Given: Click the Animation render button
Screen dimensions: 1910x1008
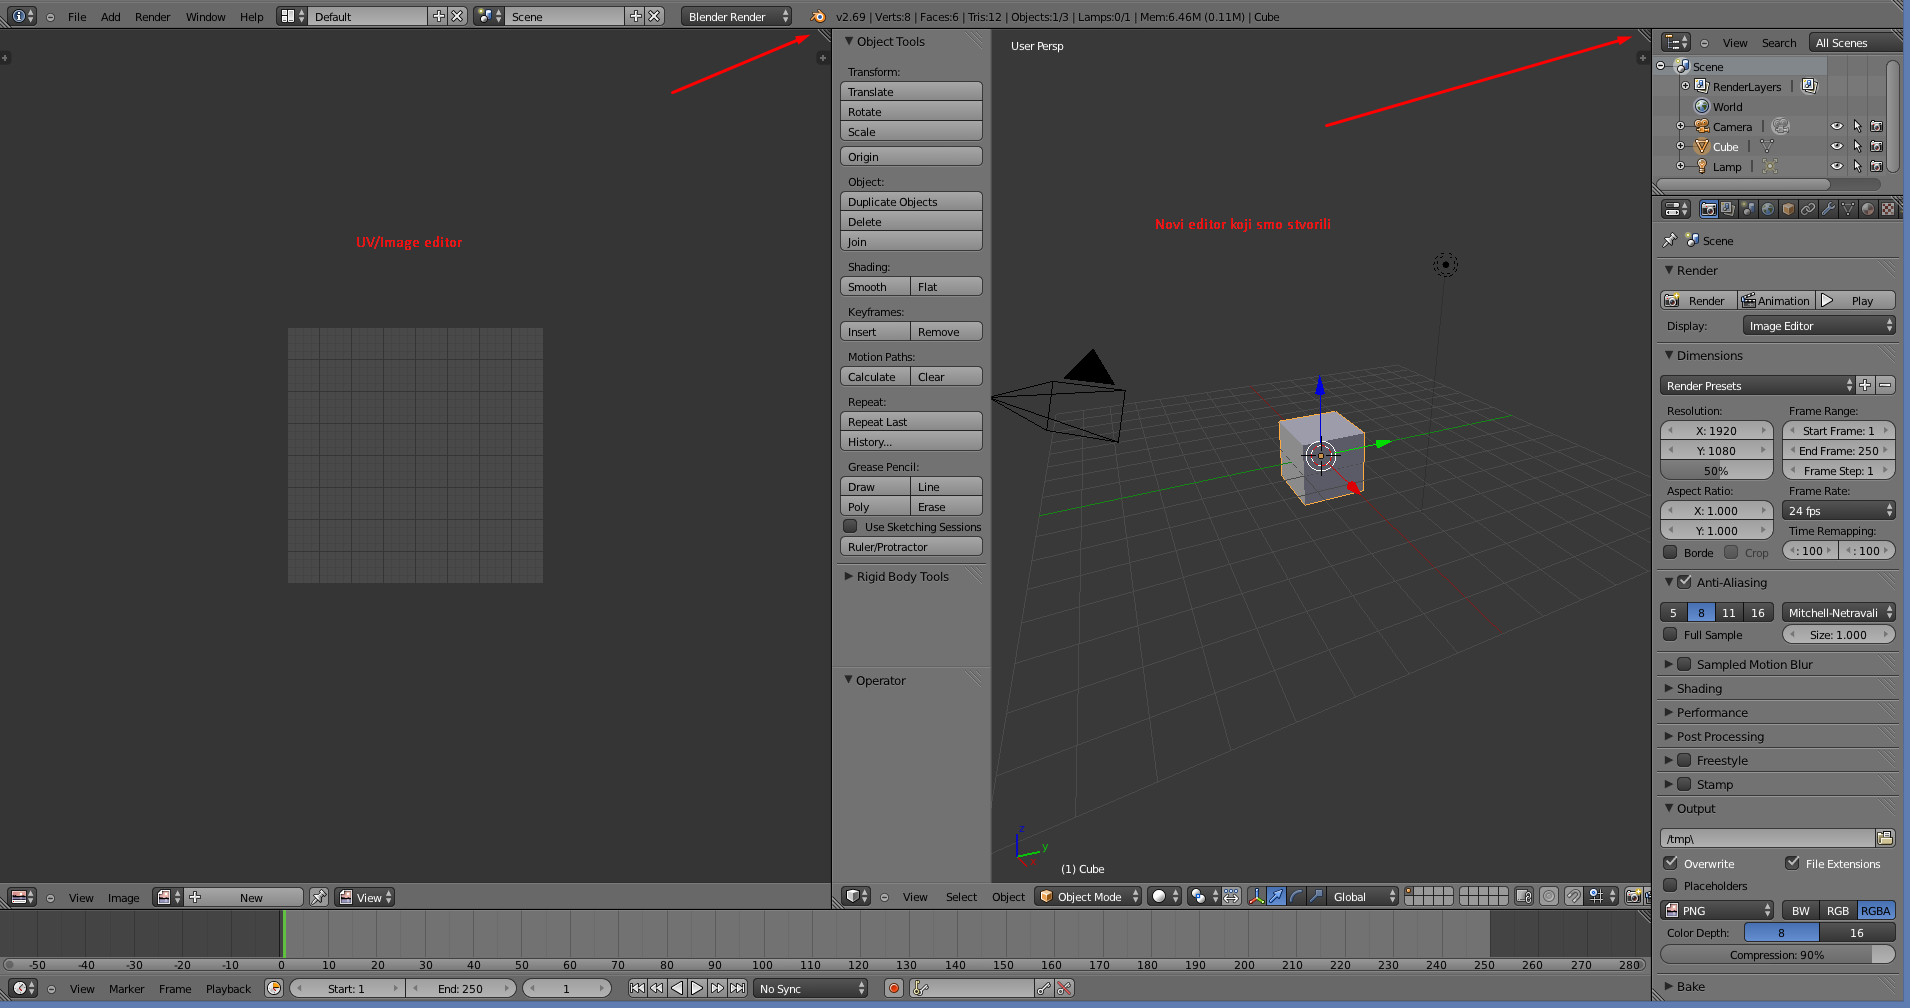Looking at the screenshot, I should [x=1776, y=300].
